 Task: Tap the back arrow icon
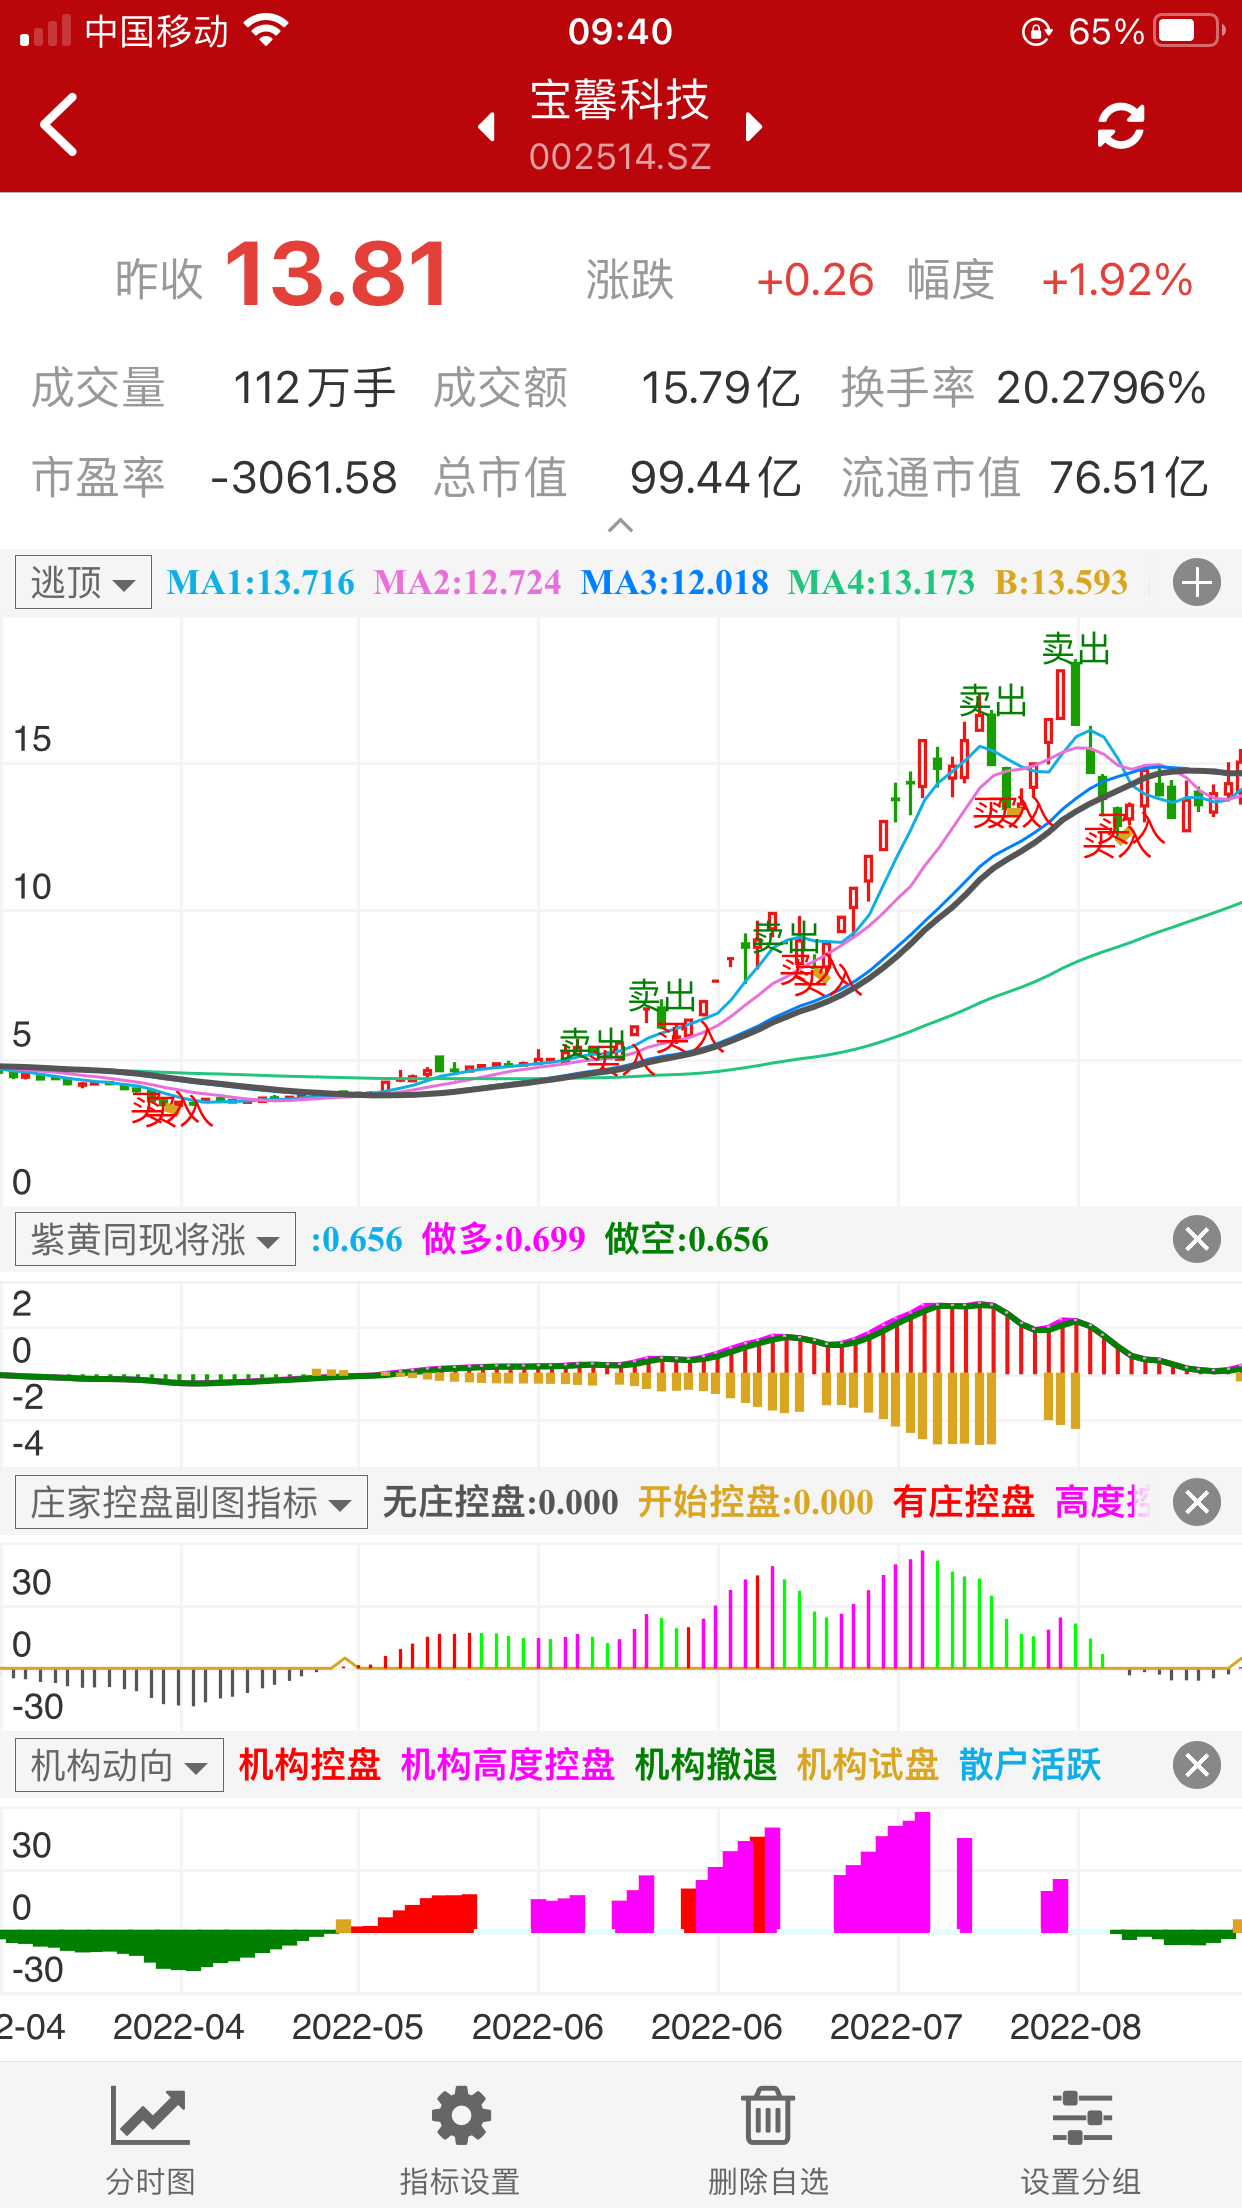click(59, 125)
